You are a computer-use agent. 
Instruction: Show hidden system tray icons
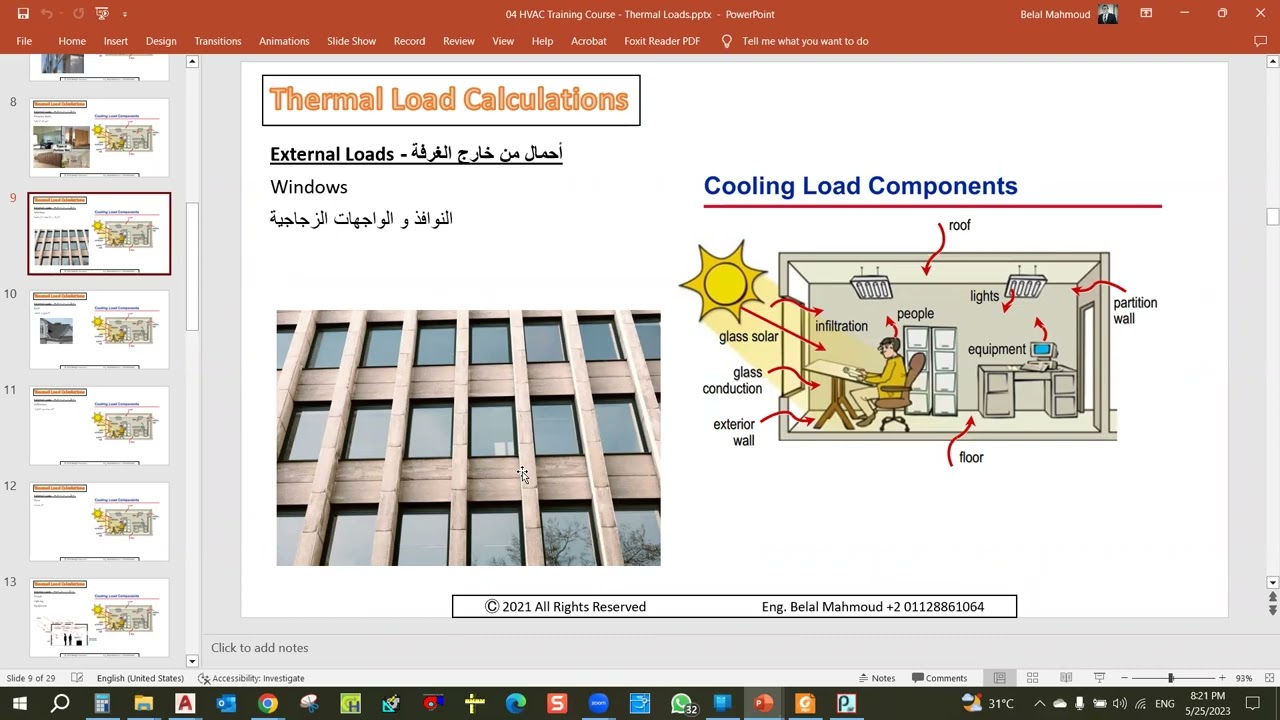[x=1040, y=704]
